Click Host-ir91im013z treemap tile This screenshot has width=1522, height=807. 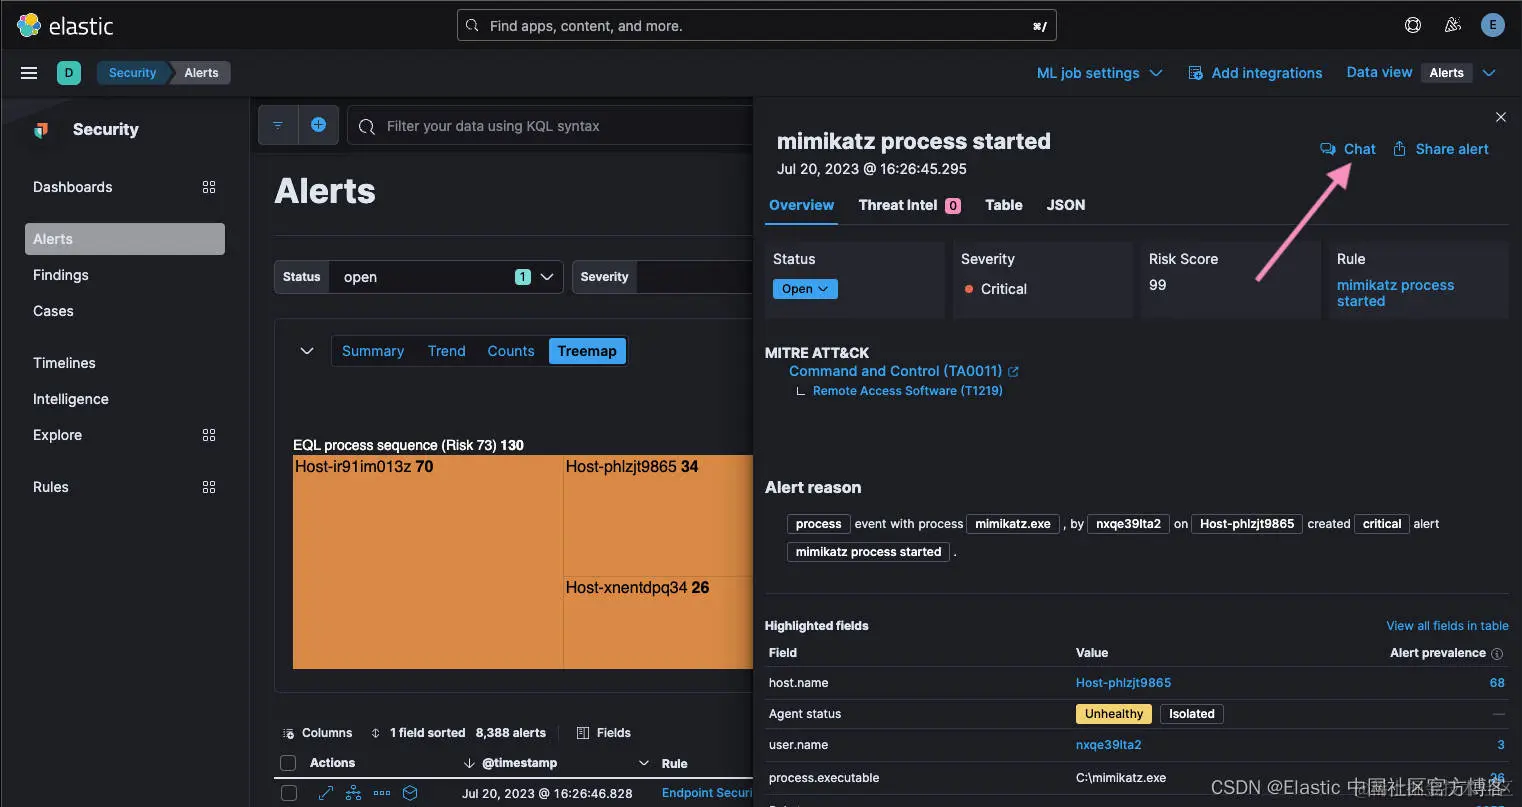[428, 562]
